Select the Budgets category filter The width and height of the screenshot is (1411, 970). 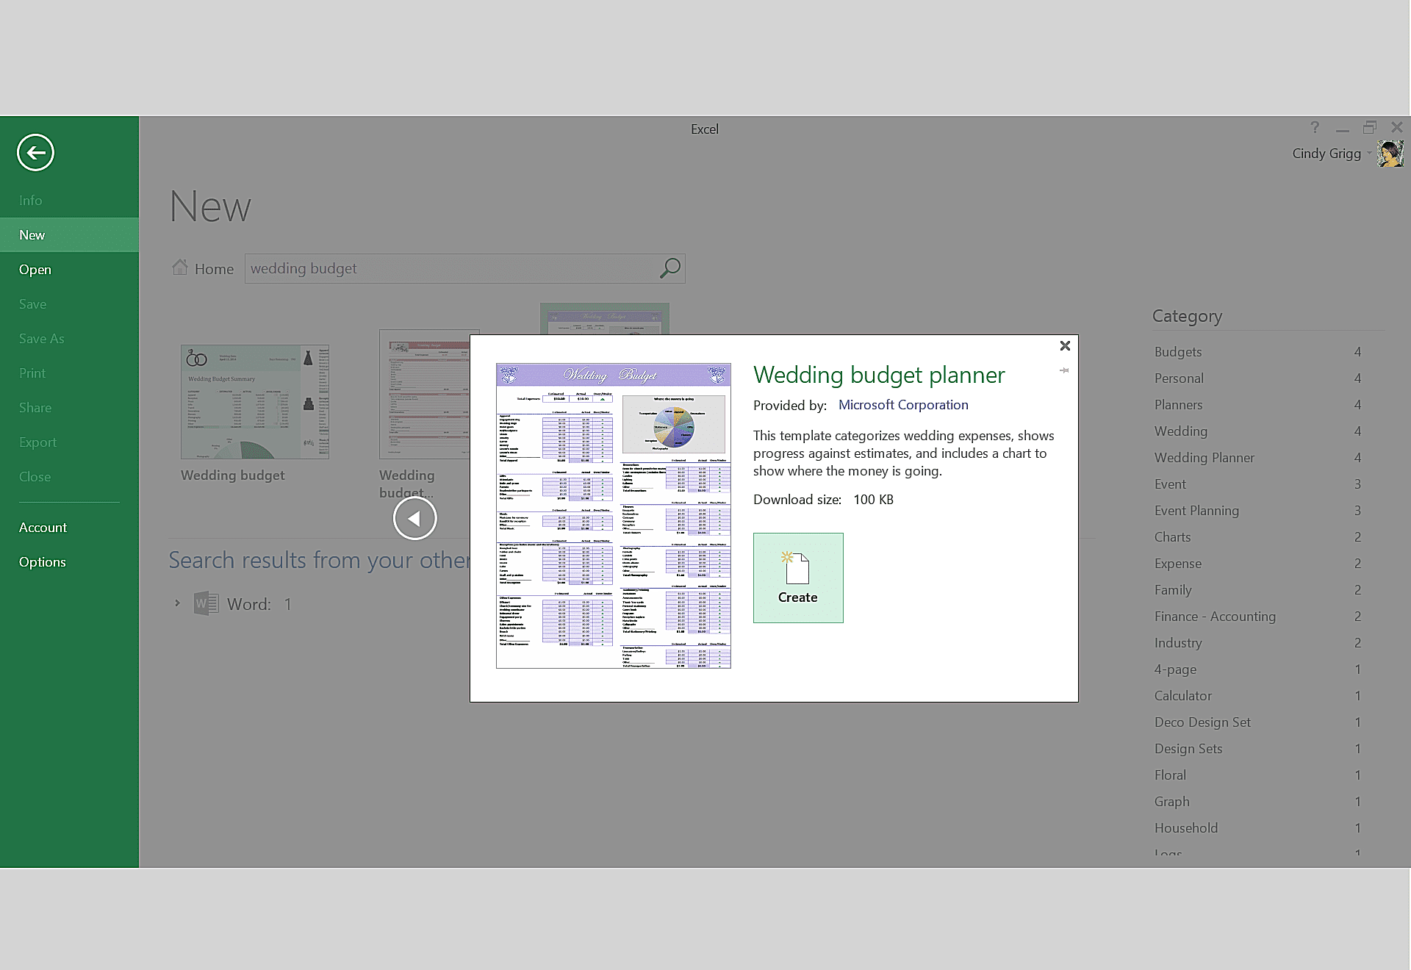[1177, 351]
